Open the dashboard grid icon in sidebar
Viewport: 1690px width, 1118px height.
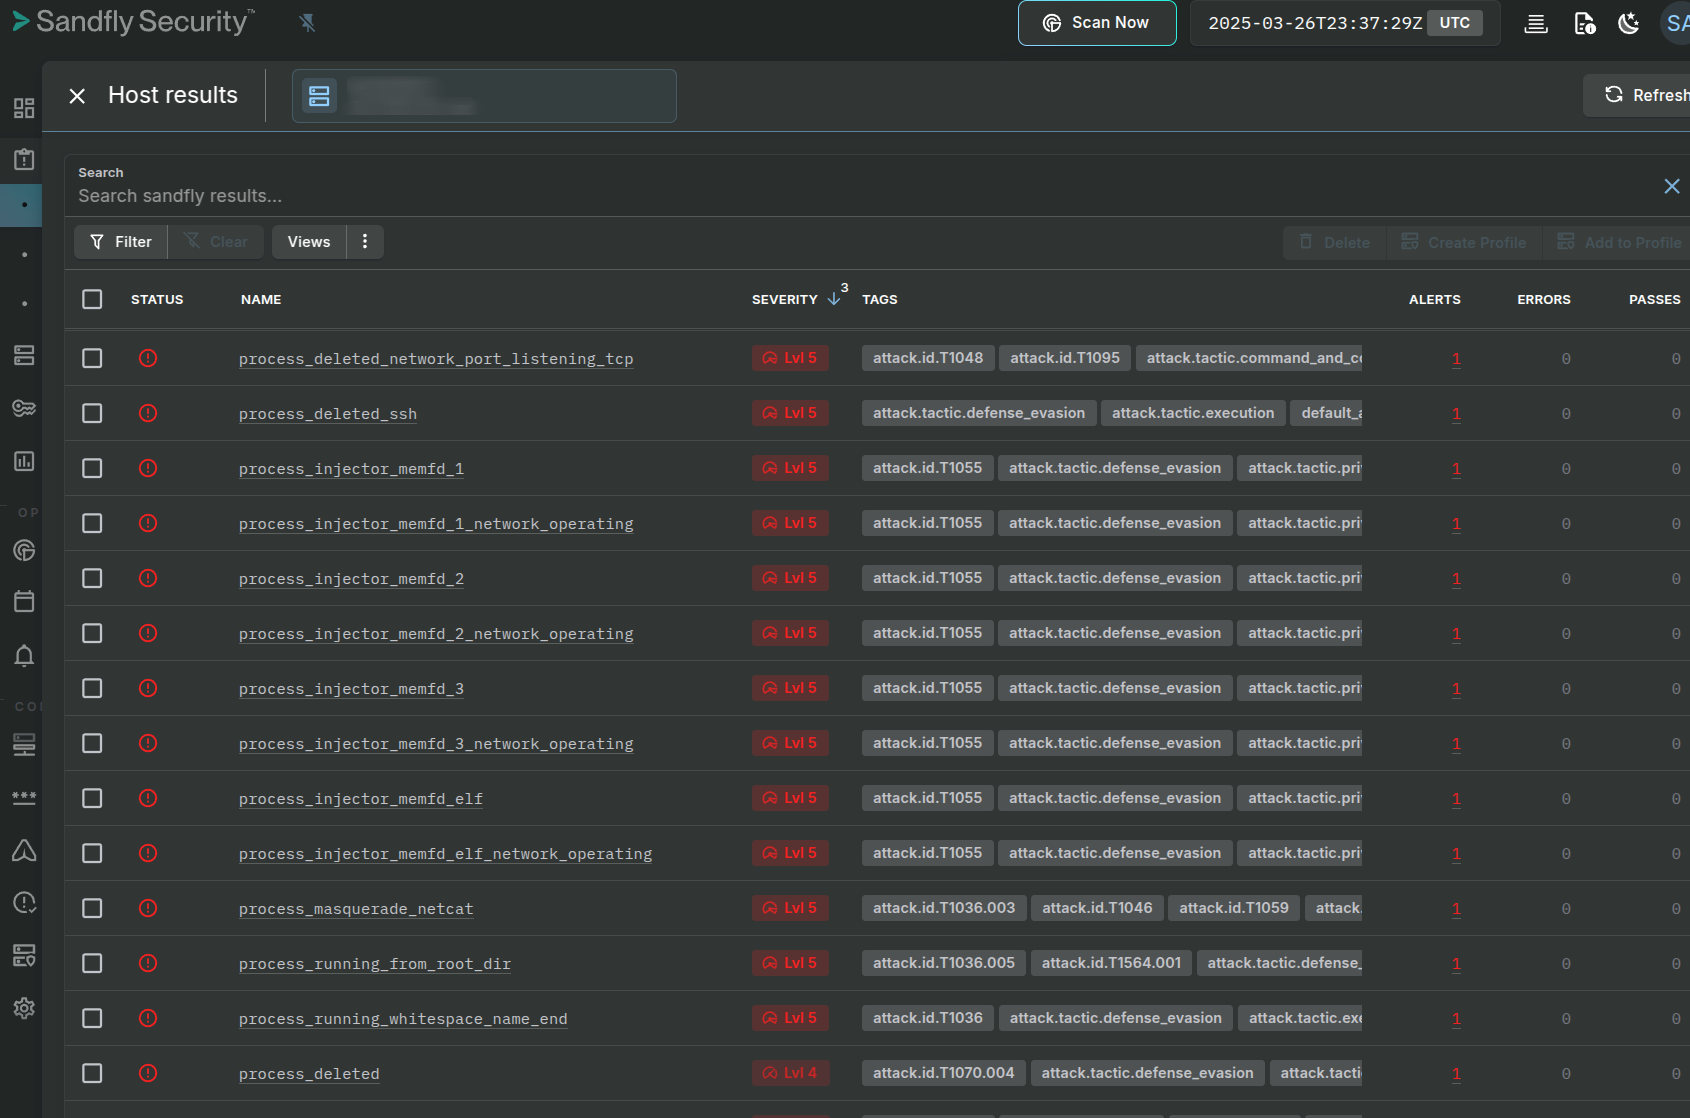[x=23, y=108]
